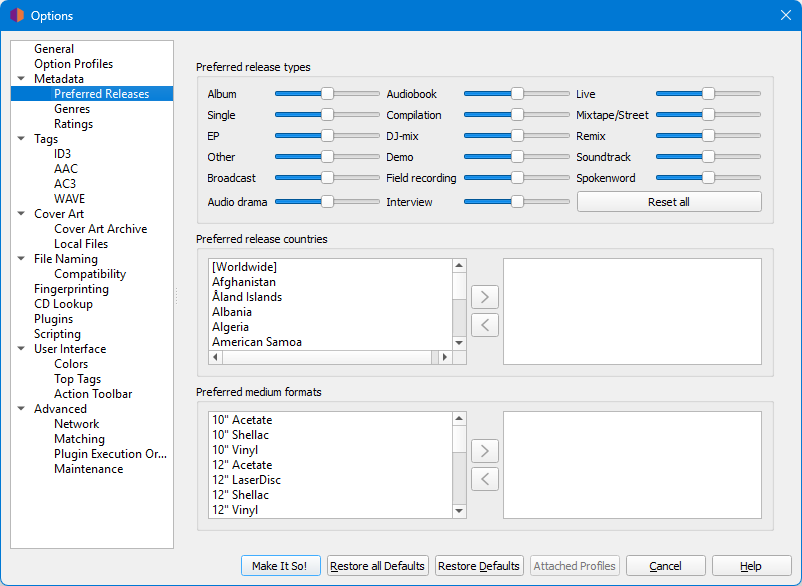Click remove arrow for preferred release countries

click(484, 325)
